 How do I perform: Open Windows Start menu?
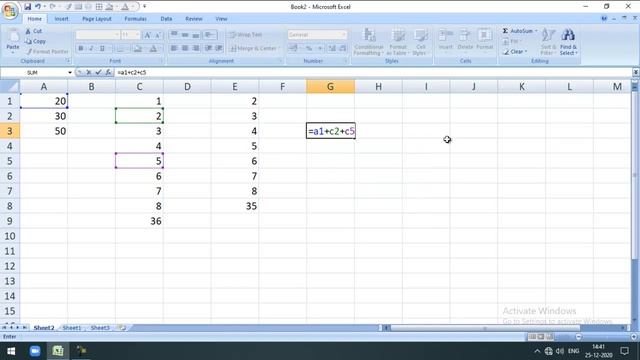pos(11,351)
